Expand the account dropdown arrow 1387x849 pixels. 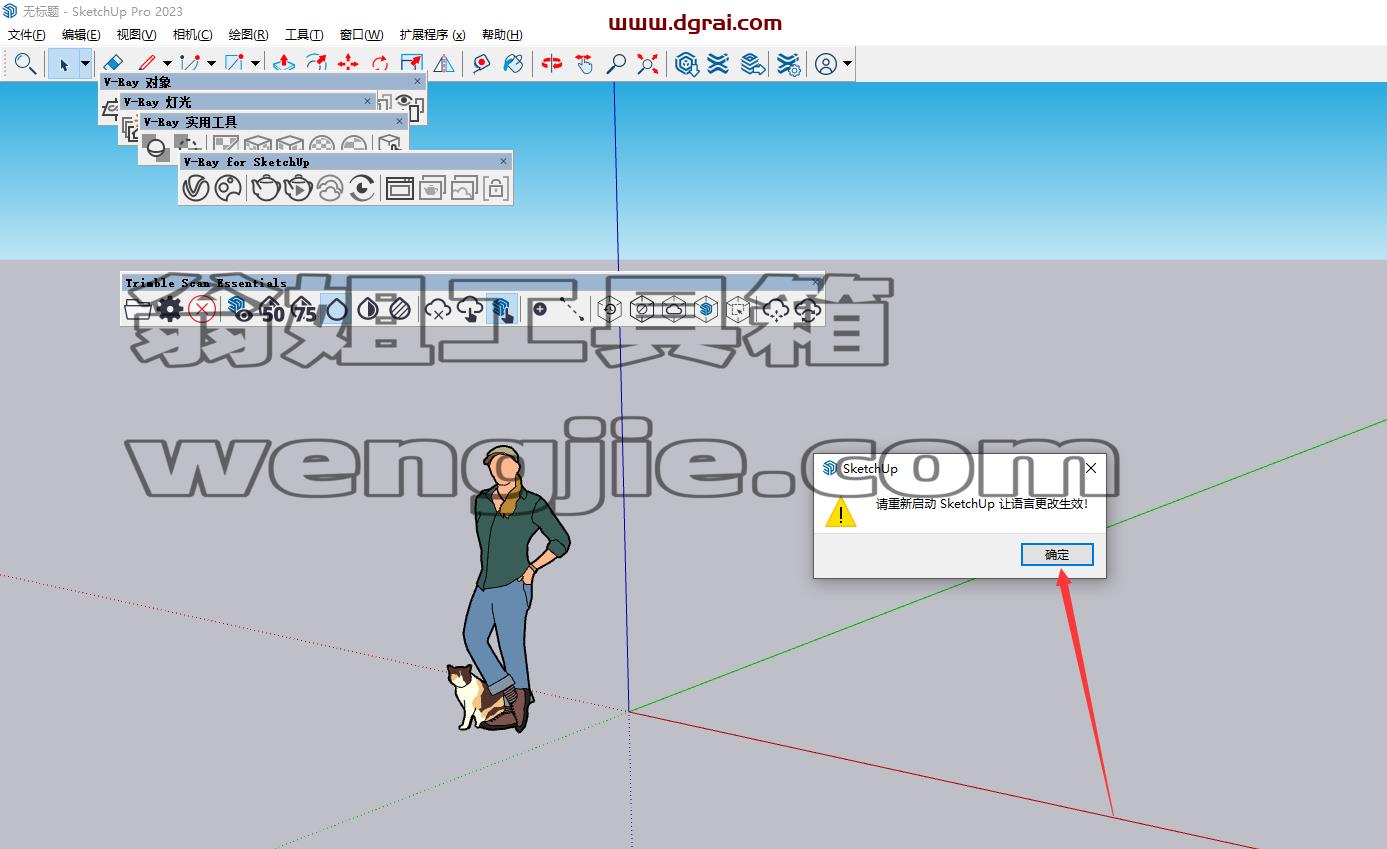click(x=847, y=64)
